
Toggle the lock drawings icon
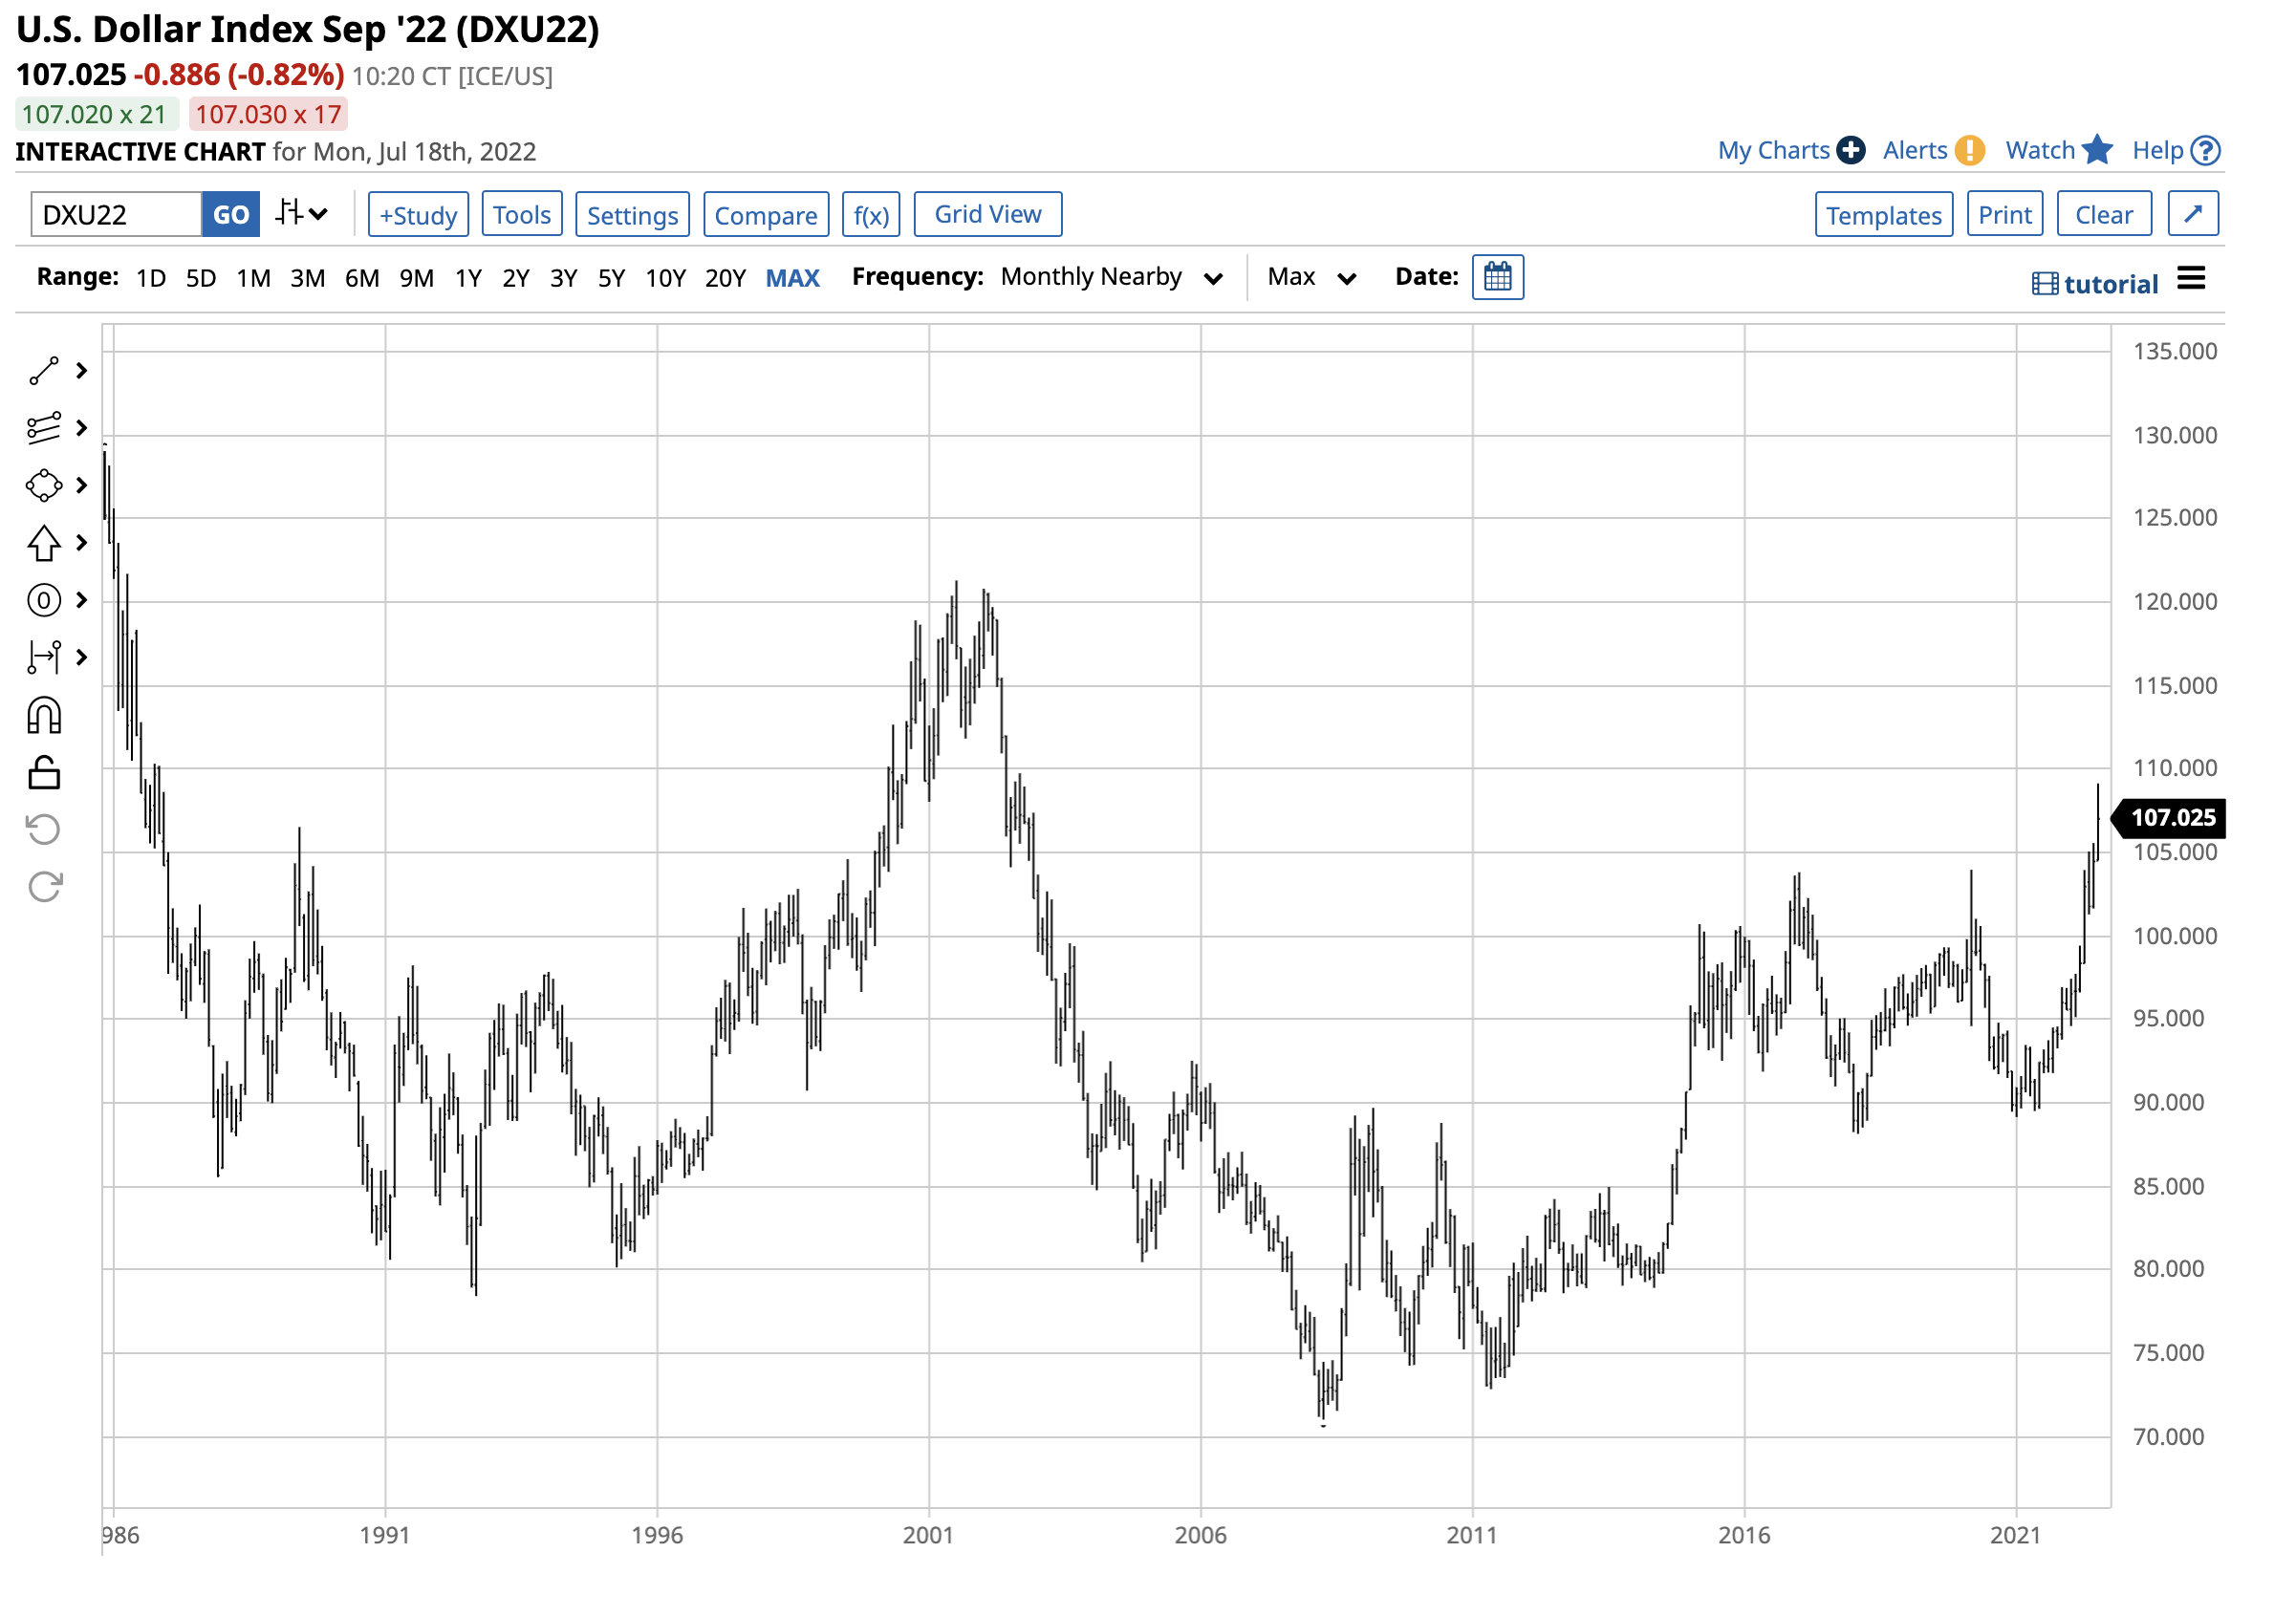point(44,773)
